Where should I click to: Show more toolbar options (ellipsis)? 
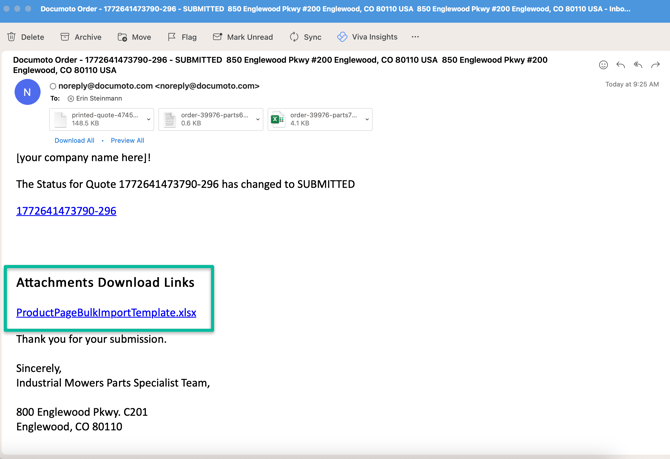point(416,37)
